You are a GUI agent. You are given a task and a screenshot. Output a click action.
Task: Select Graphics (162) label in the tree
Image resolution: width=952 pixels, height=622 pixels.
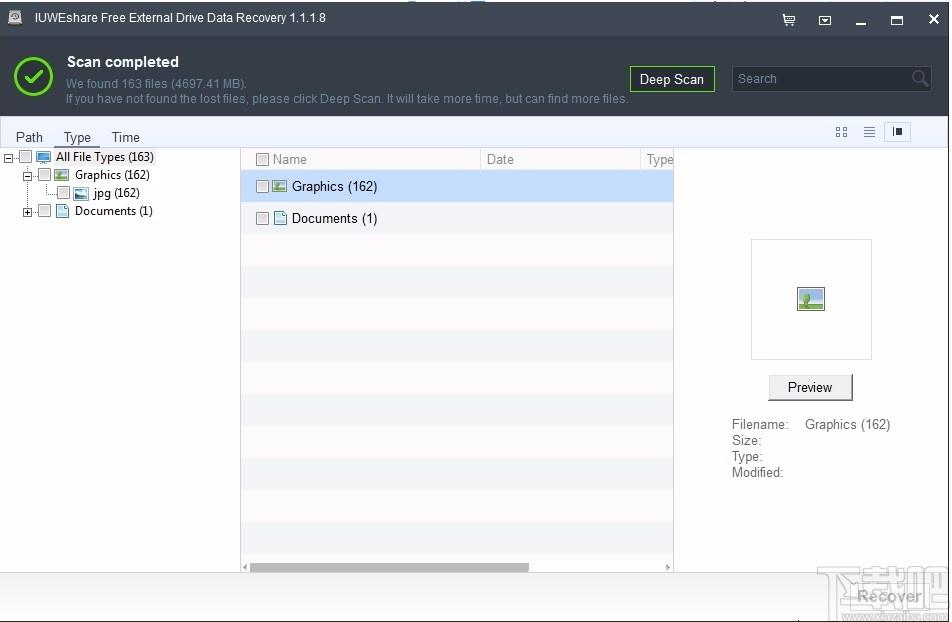[x=112, y=175]
